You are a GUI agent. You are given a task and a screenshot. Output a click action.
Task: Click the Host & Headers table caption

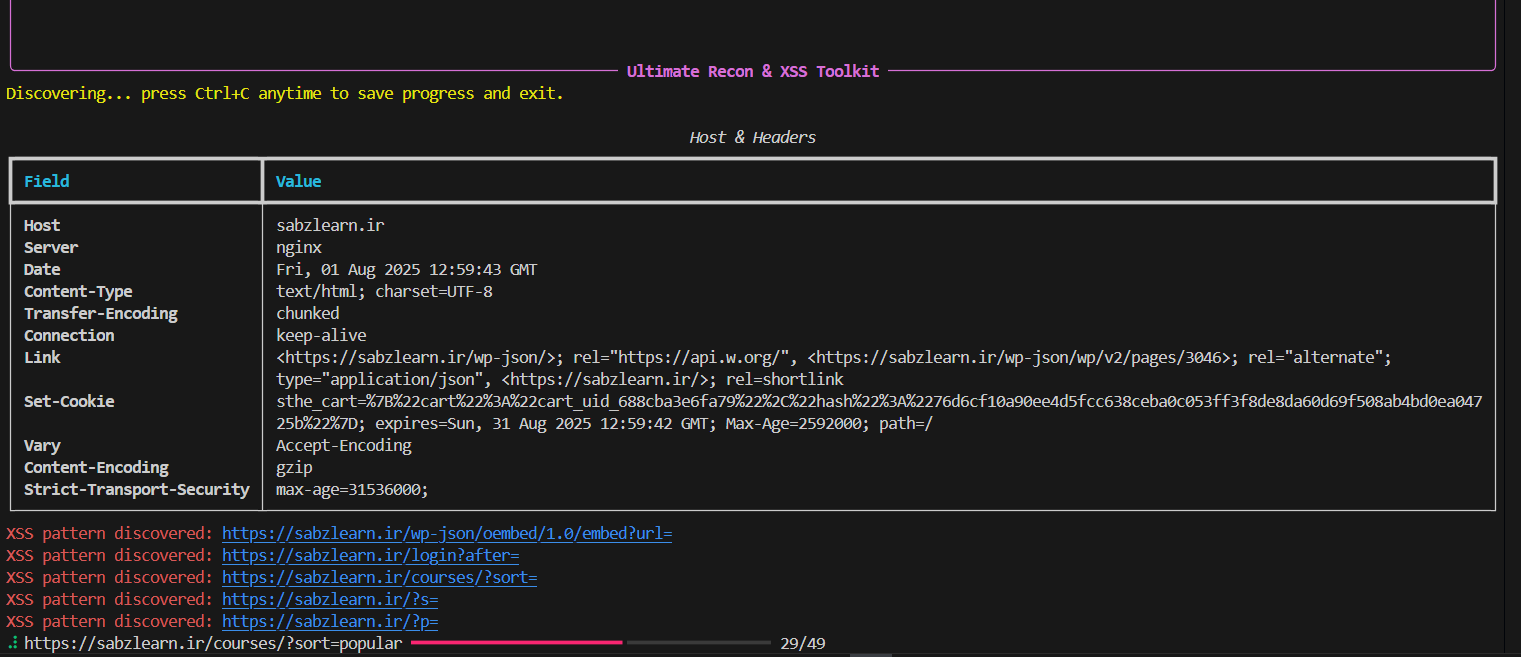coord(753,137)
